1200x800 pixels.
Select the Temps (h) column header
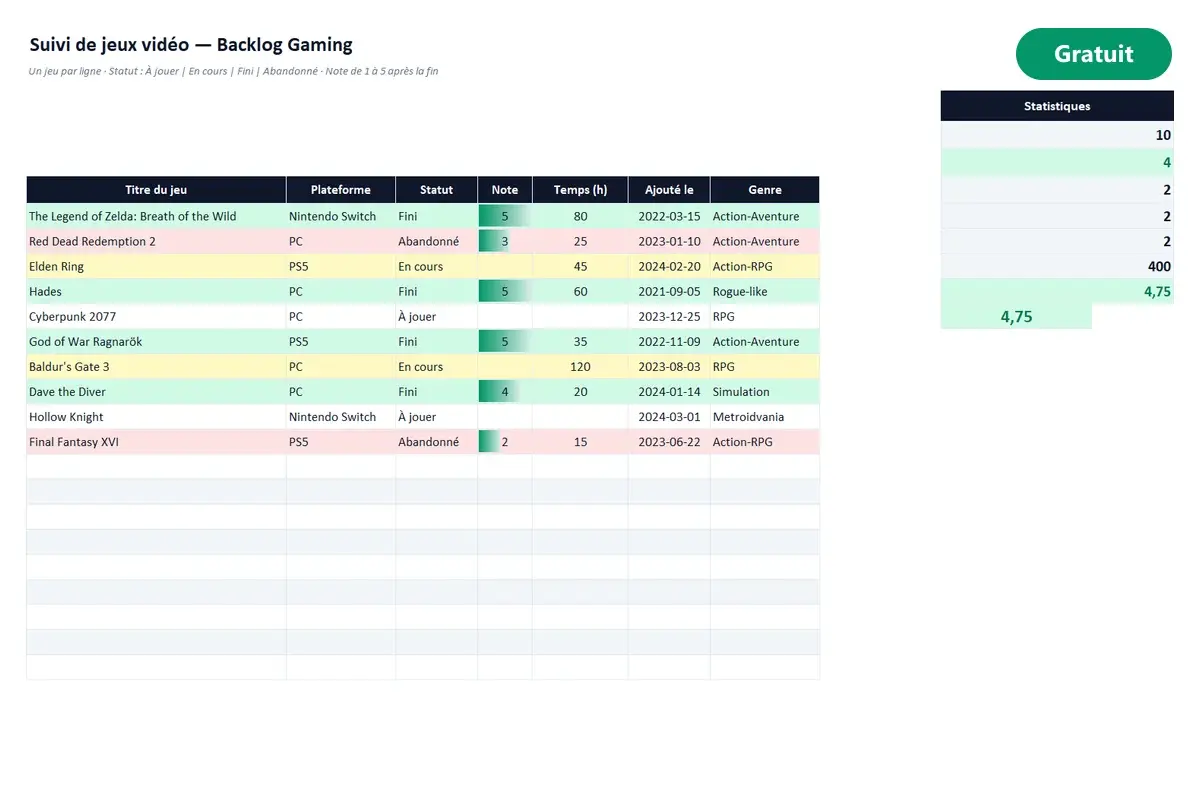(580, 190)
